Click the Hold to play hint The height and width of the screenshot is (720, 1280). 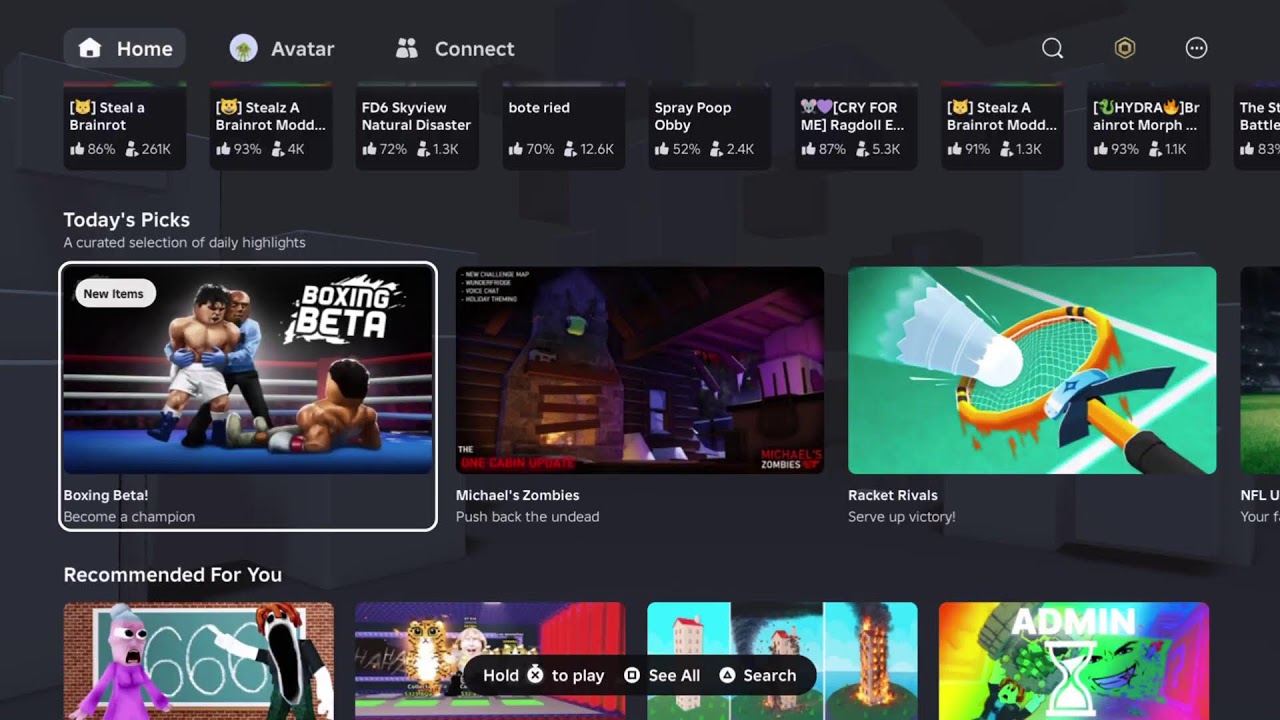click(x=544, y=675)
